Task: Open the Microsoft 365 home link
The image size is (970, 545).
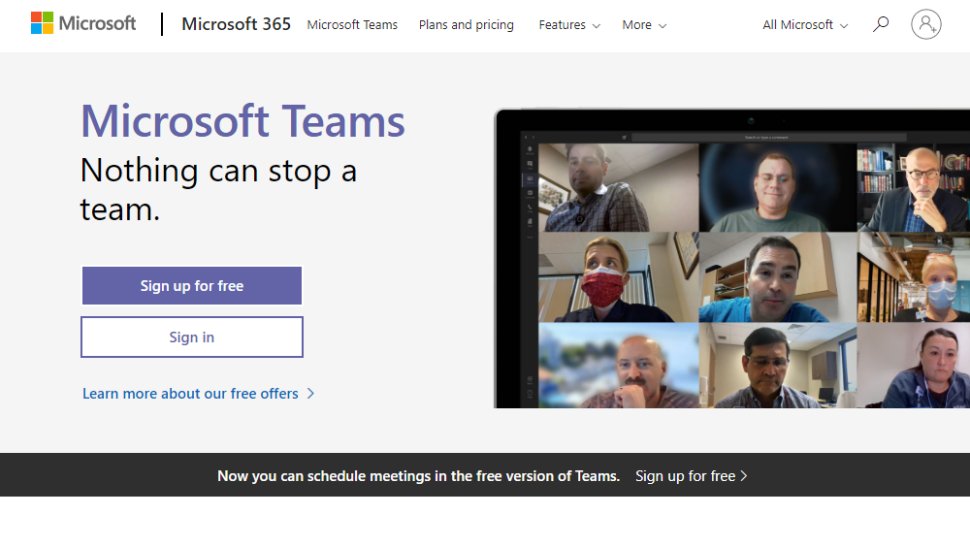Action: pos(236,24)
